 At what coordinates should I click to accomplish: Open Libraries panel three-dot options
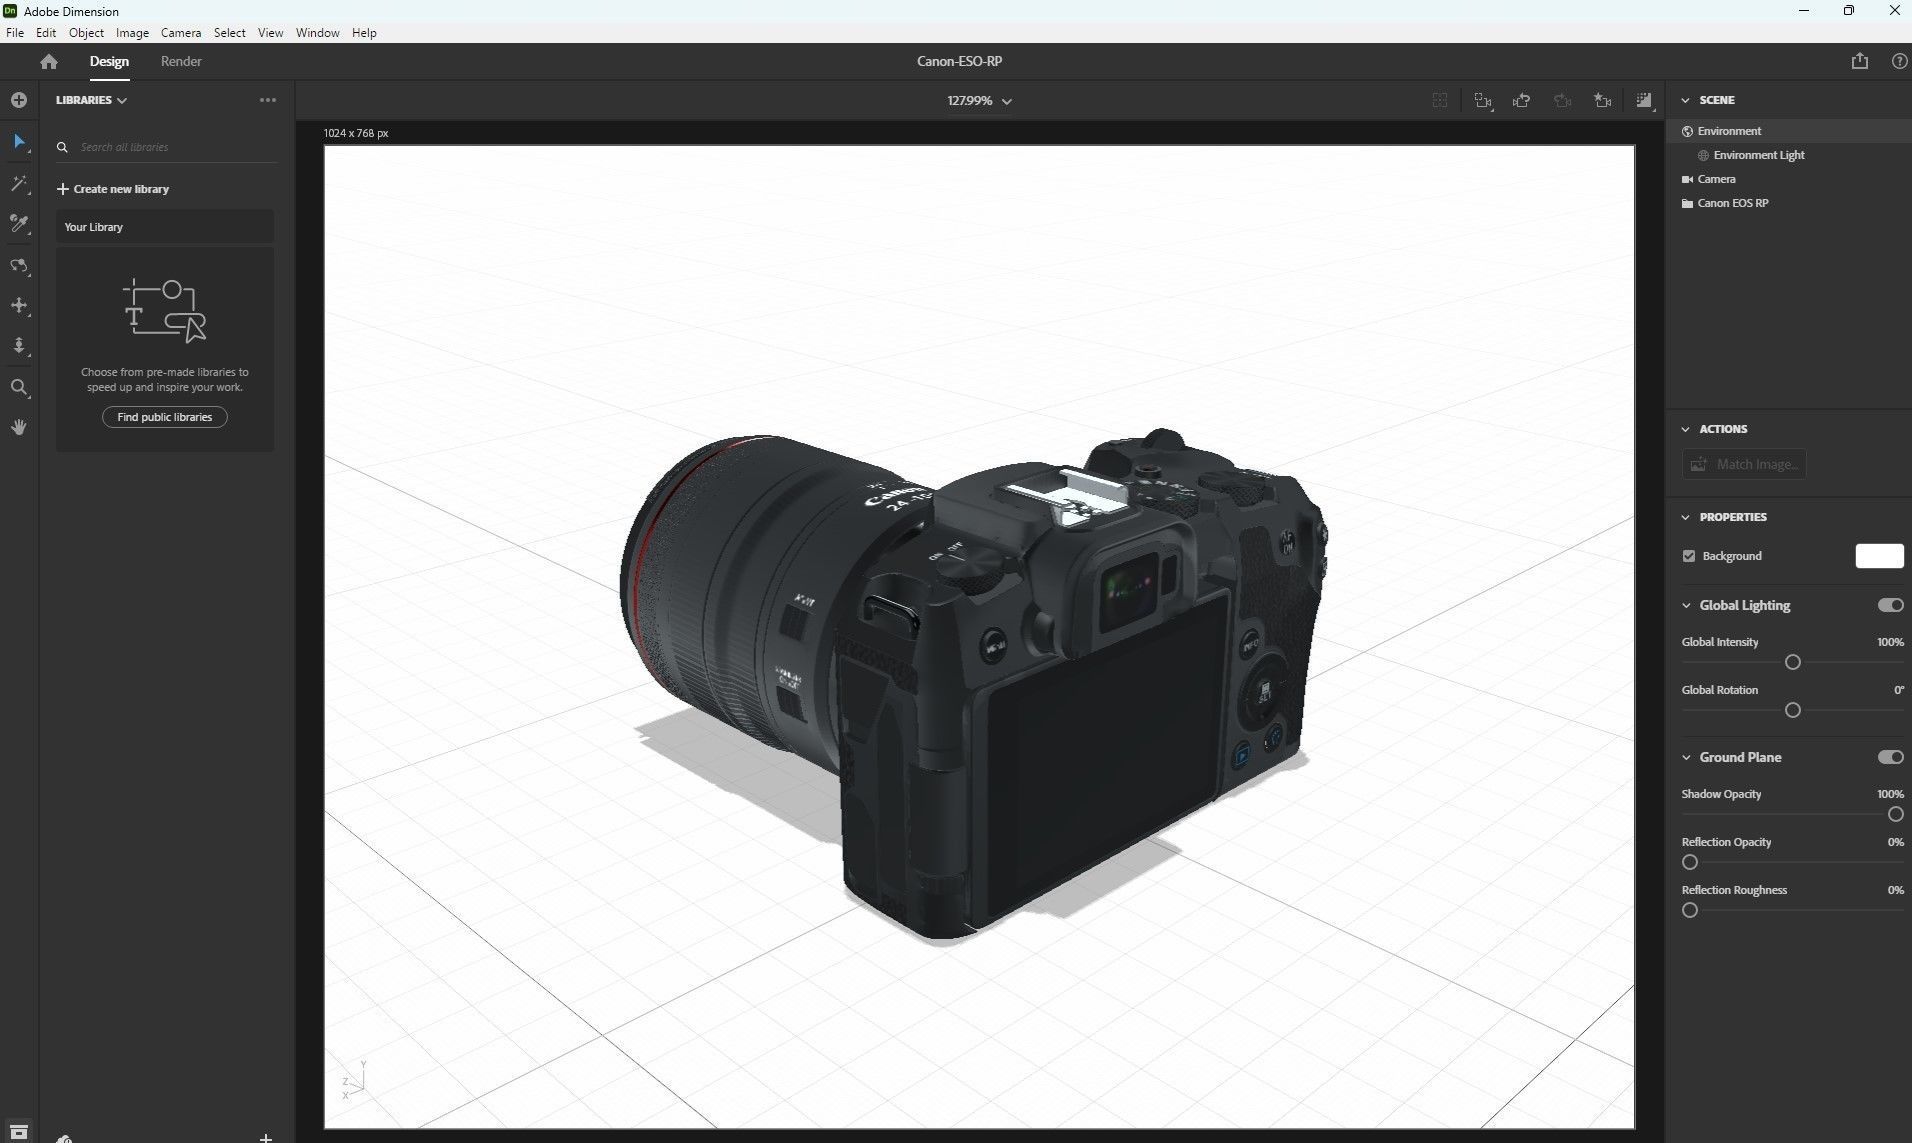[x=268, y=100]
